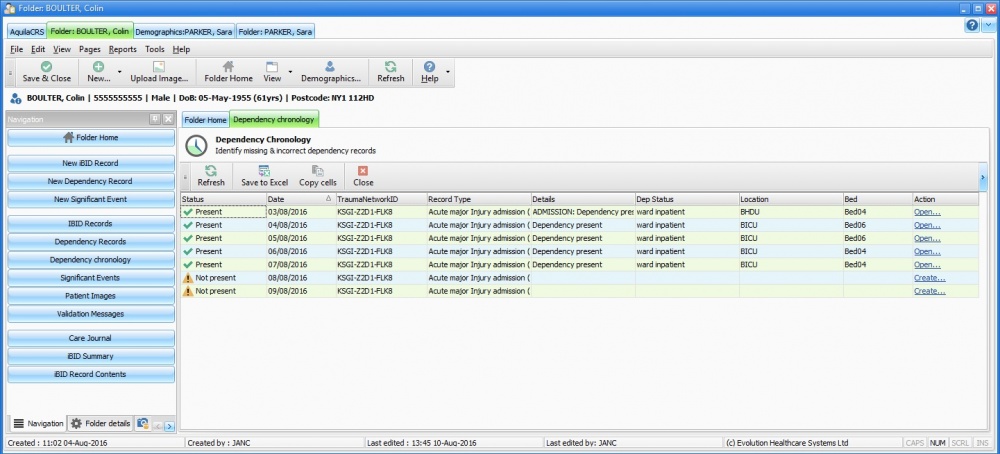Switch to the Folder details tab

pyautogui.click(x=100, y=423)
